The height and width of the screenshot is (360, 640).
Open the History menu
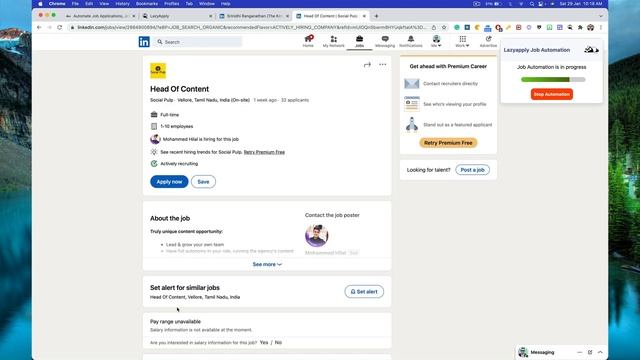[122, 4]
